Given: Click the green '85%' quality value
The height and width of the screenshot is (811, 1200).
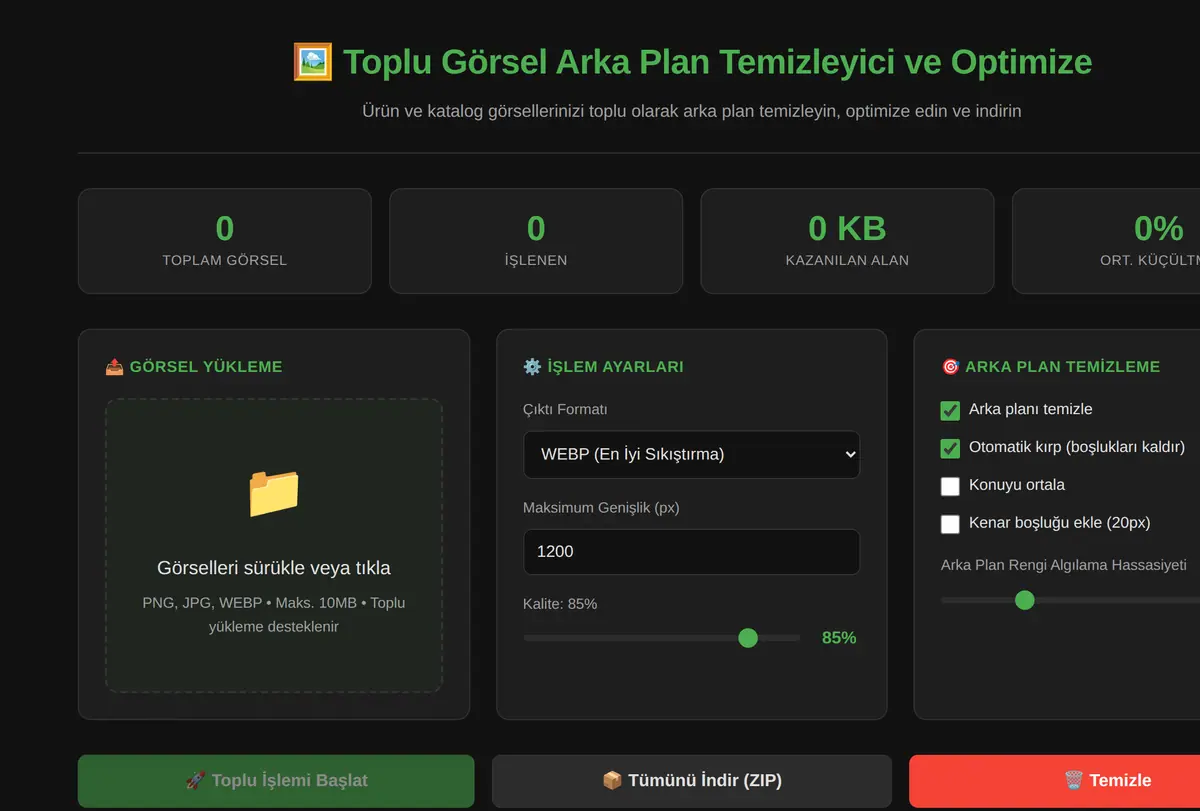Looking at the screenshot, I should point(839,638).
